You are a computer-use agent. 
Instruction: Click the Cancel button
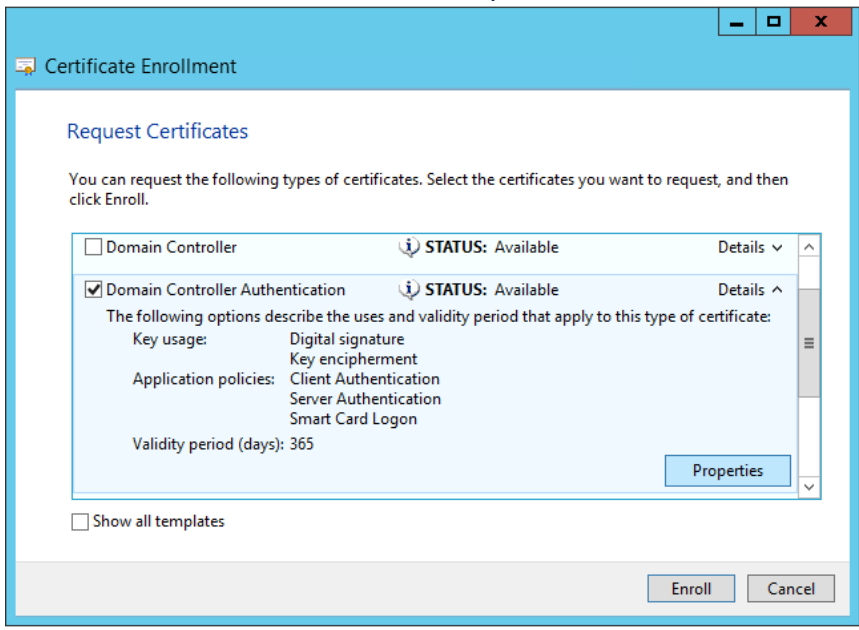coord(791,588)
